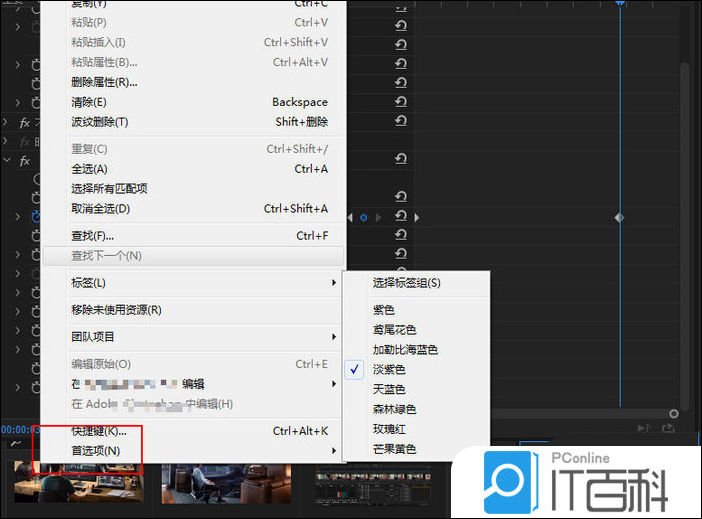Click the highlighted 查找下一个(N) entry

193,256
